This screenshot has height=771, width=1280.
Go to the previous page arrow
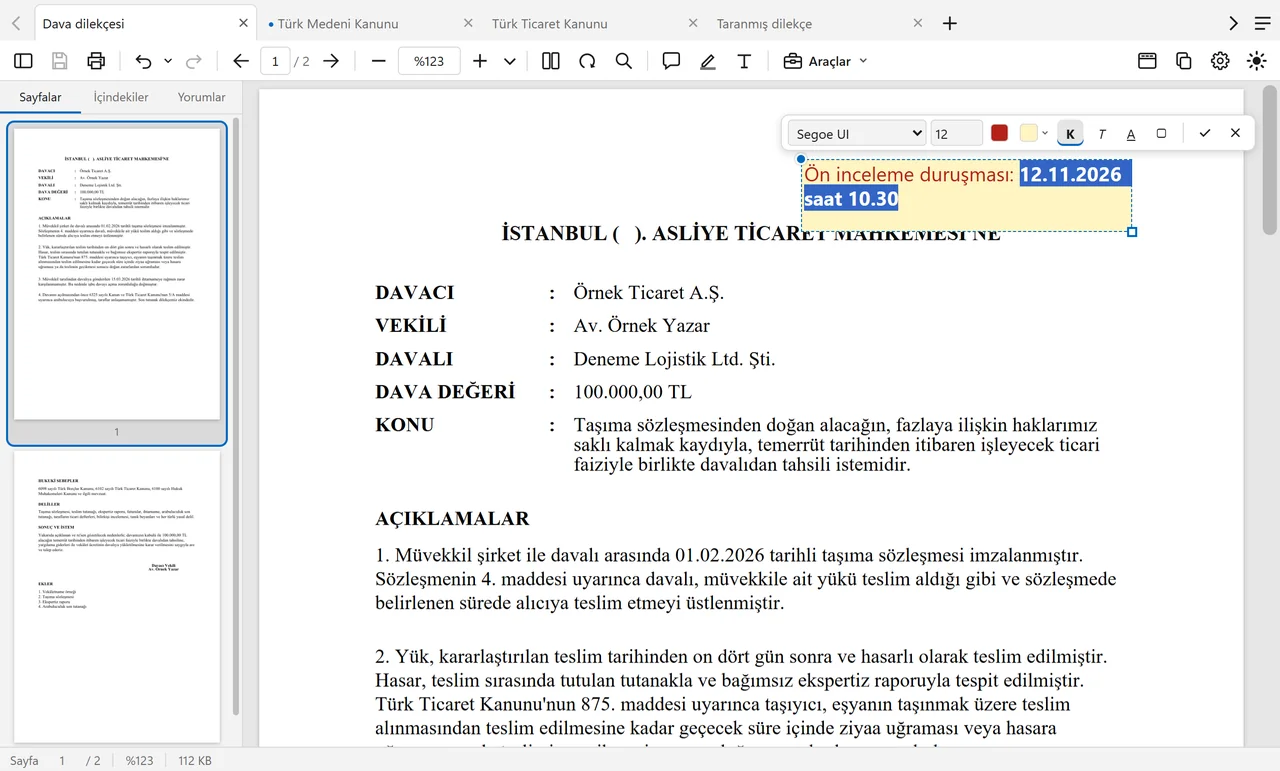240,61
